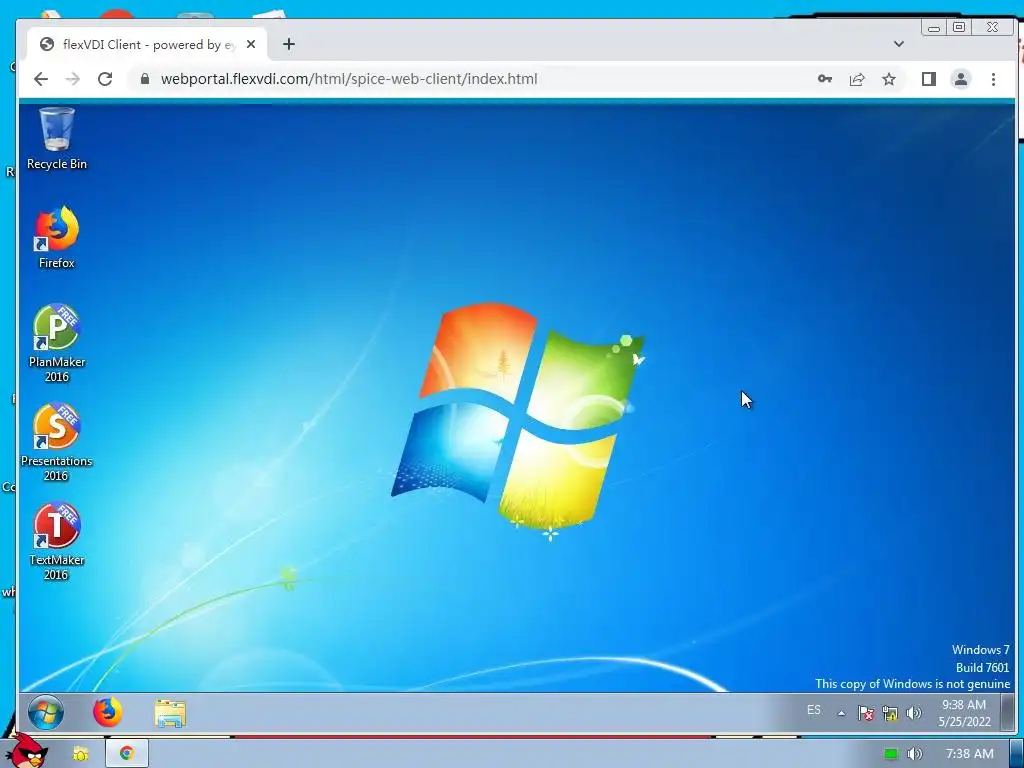Viewport: 1024px width, 768px height.
Task: Open saved passwords key icon
Action: tap(825, 79)
